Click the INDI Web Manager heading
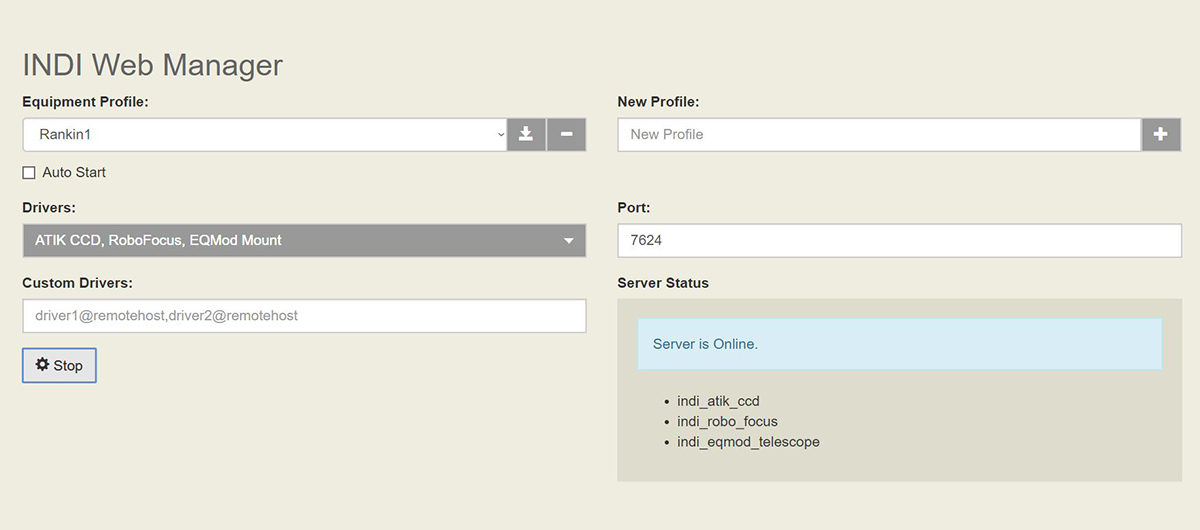This screenshot has height=530, width=1200. (x=153, y=65)
